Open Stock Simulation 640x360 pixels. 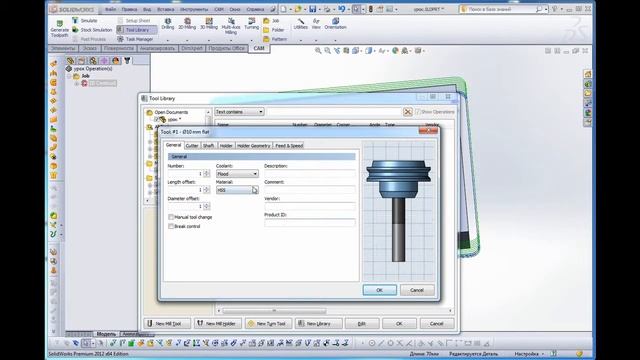click(92, 30)
